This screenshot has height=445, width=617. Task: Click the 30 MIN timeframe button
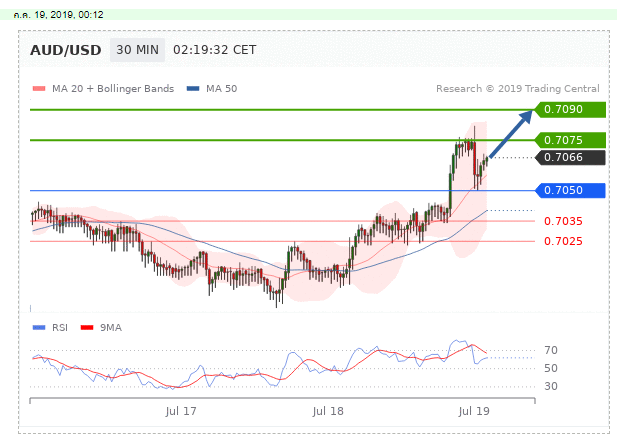(137, 50)
